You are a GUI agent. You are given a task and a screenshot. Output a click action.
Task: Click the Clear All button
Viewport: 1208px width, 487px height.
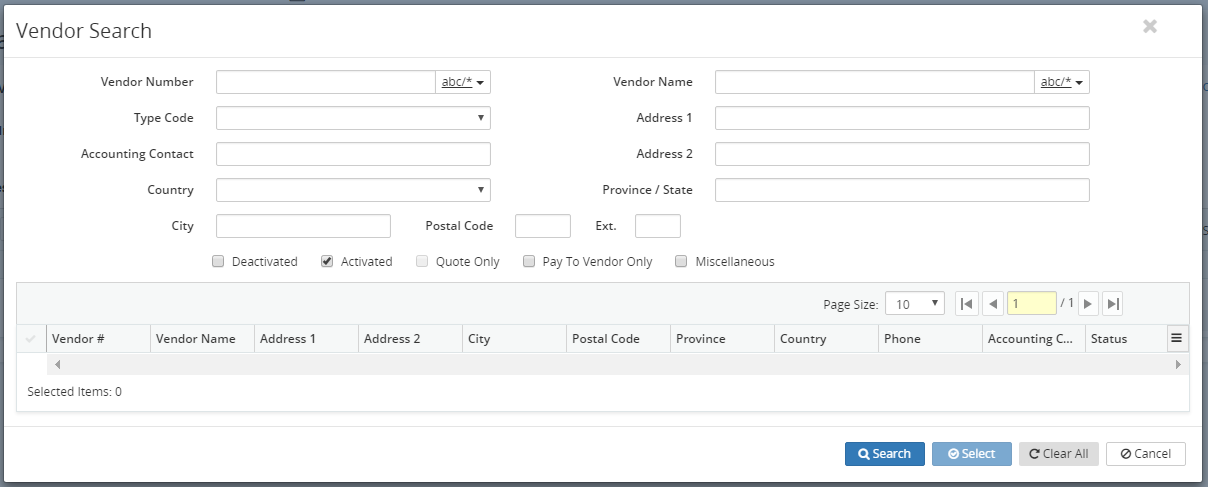(x=1058, y=454)
